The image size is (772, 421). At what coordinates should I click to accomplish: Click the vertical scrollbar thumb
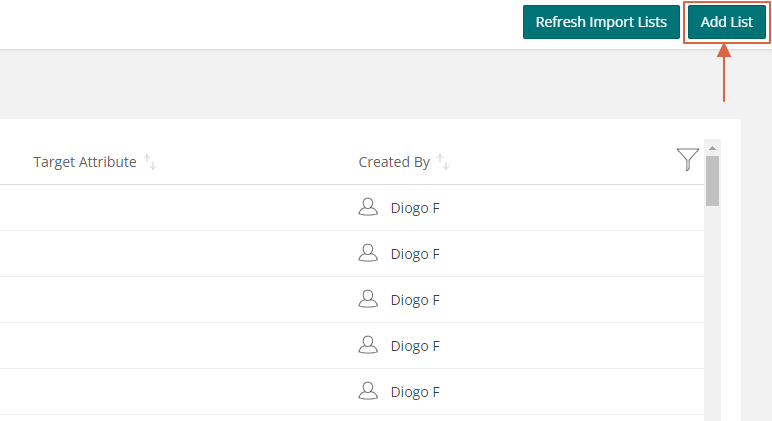click(x=712, y=181)
